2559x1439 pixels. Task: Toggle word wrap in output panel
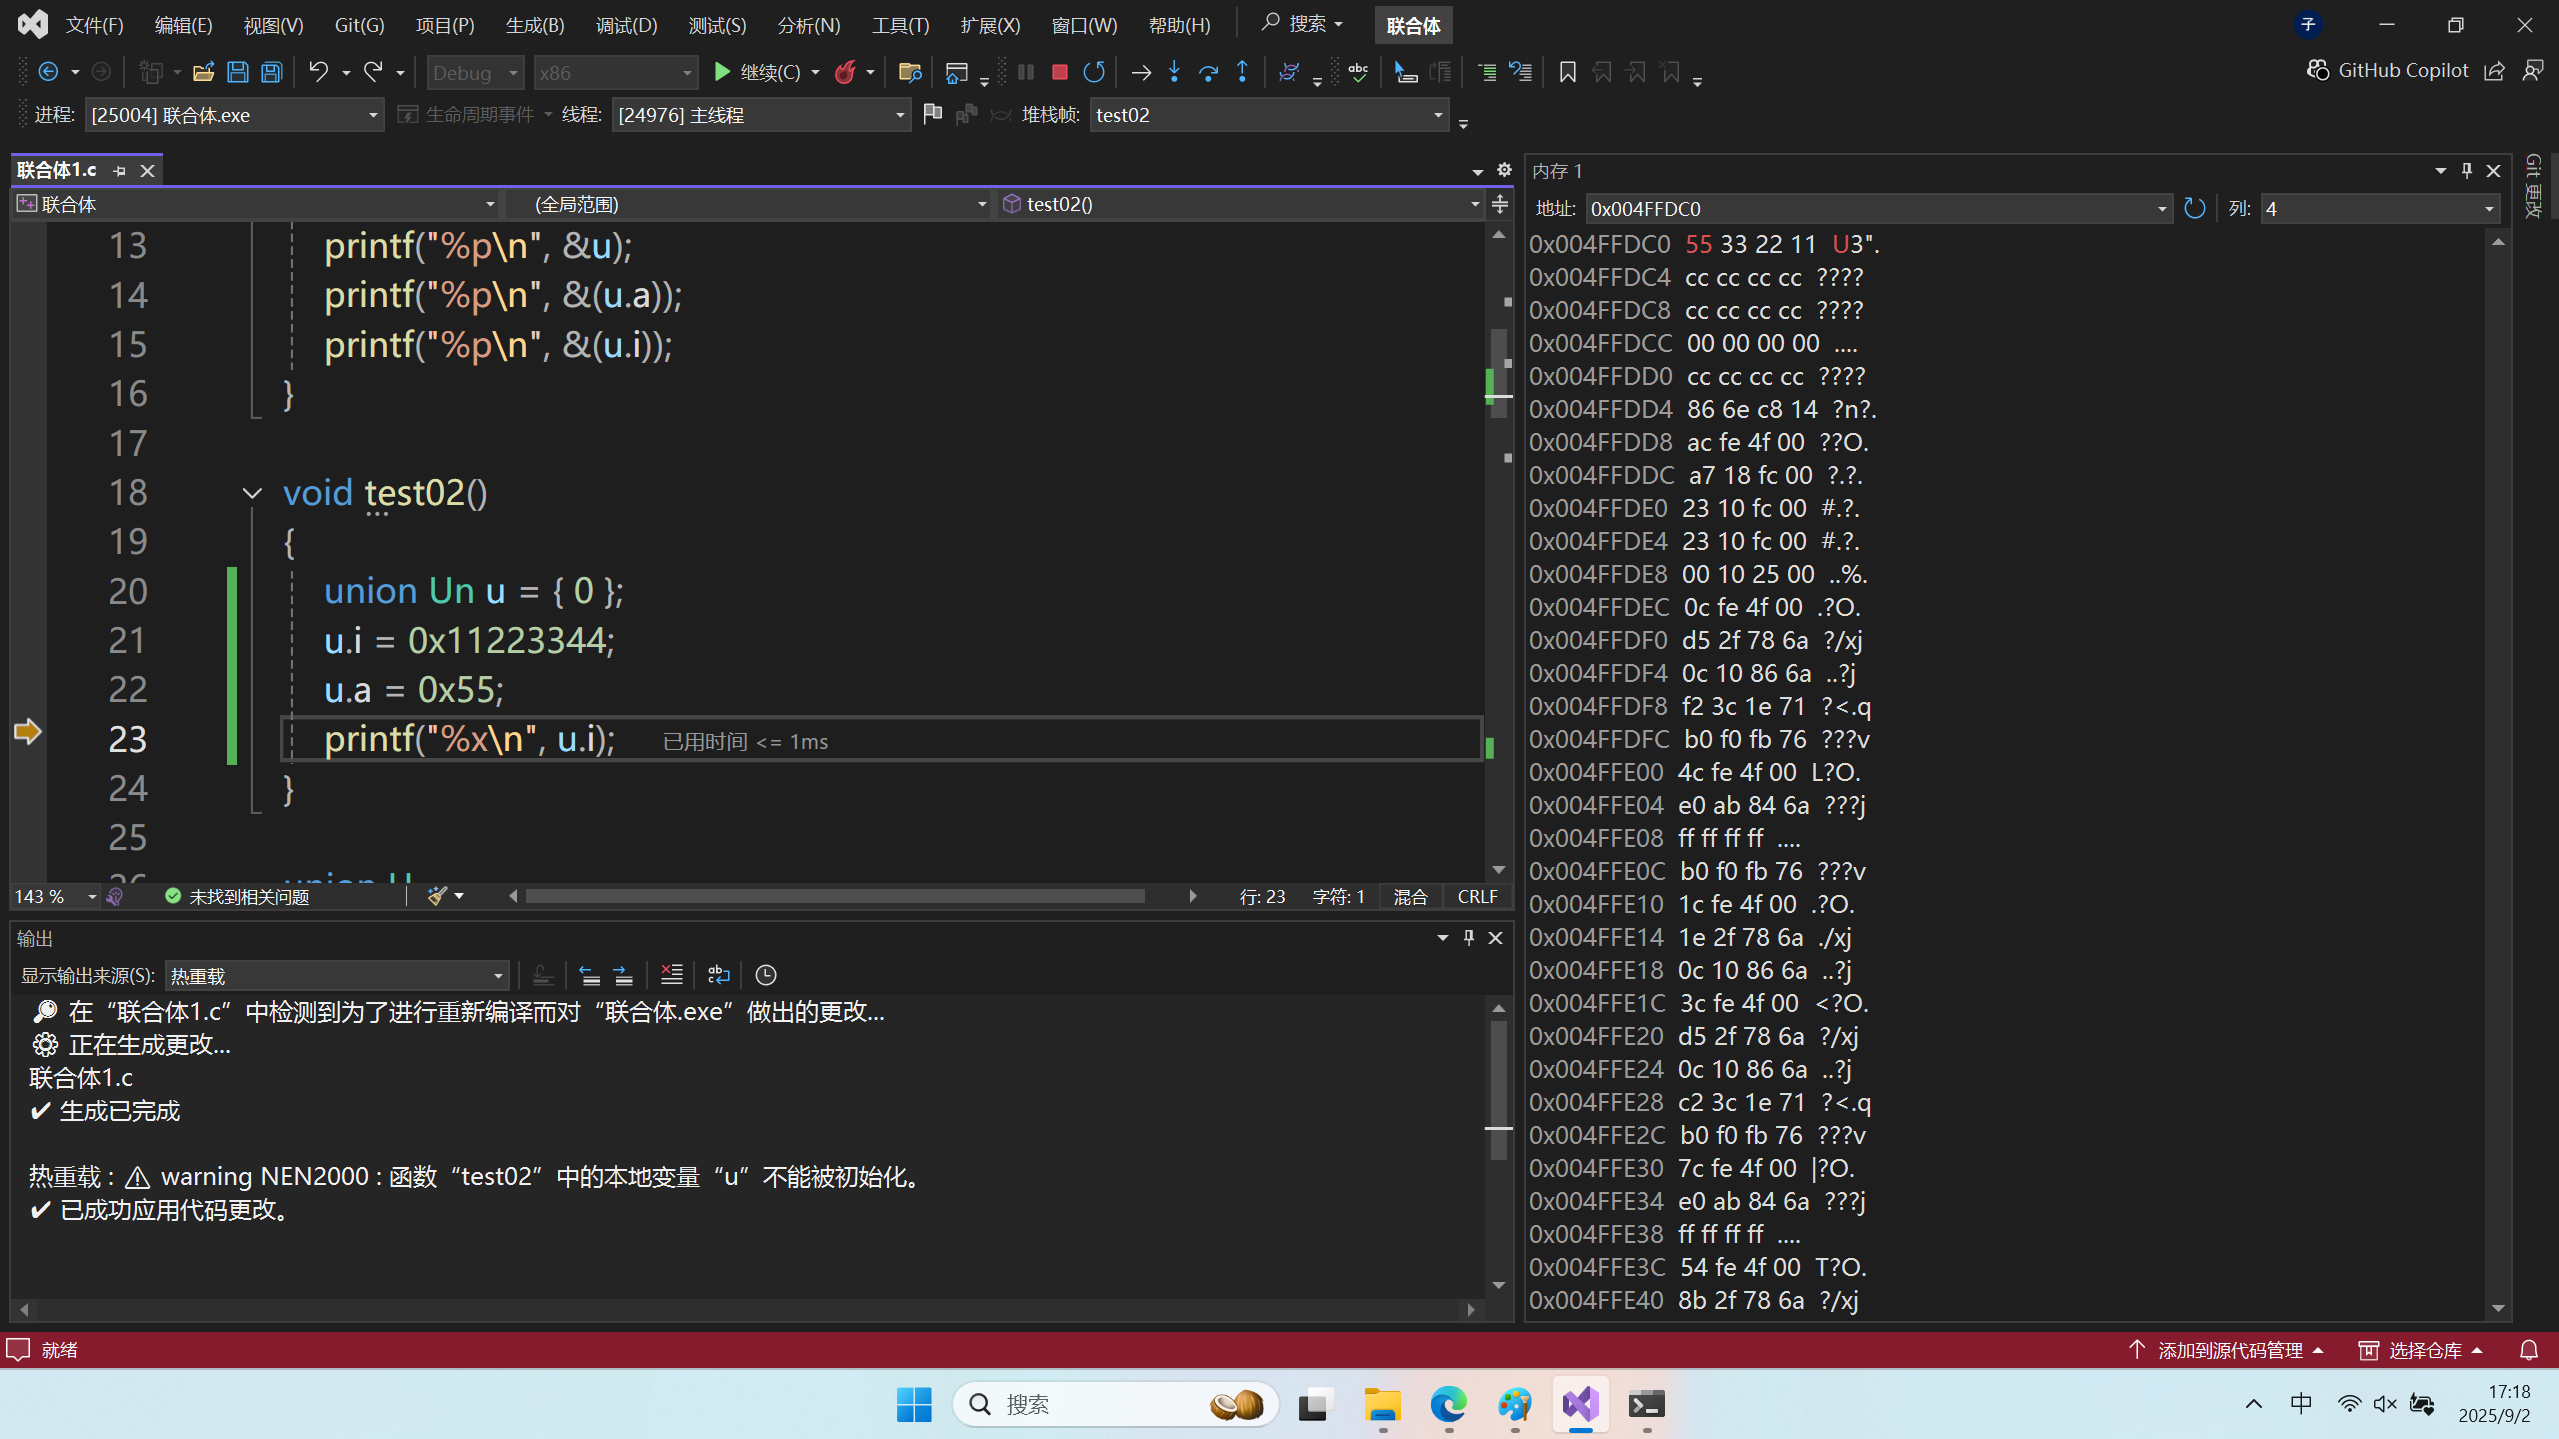(718, 975)
